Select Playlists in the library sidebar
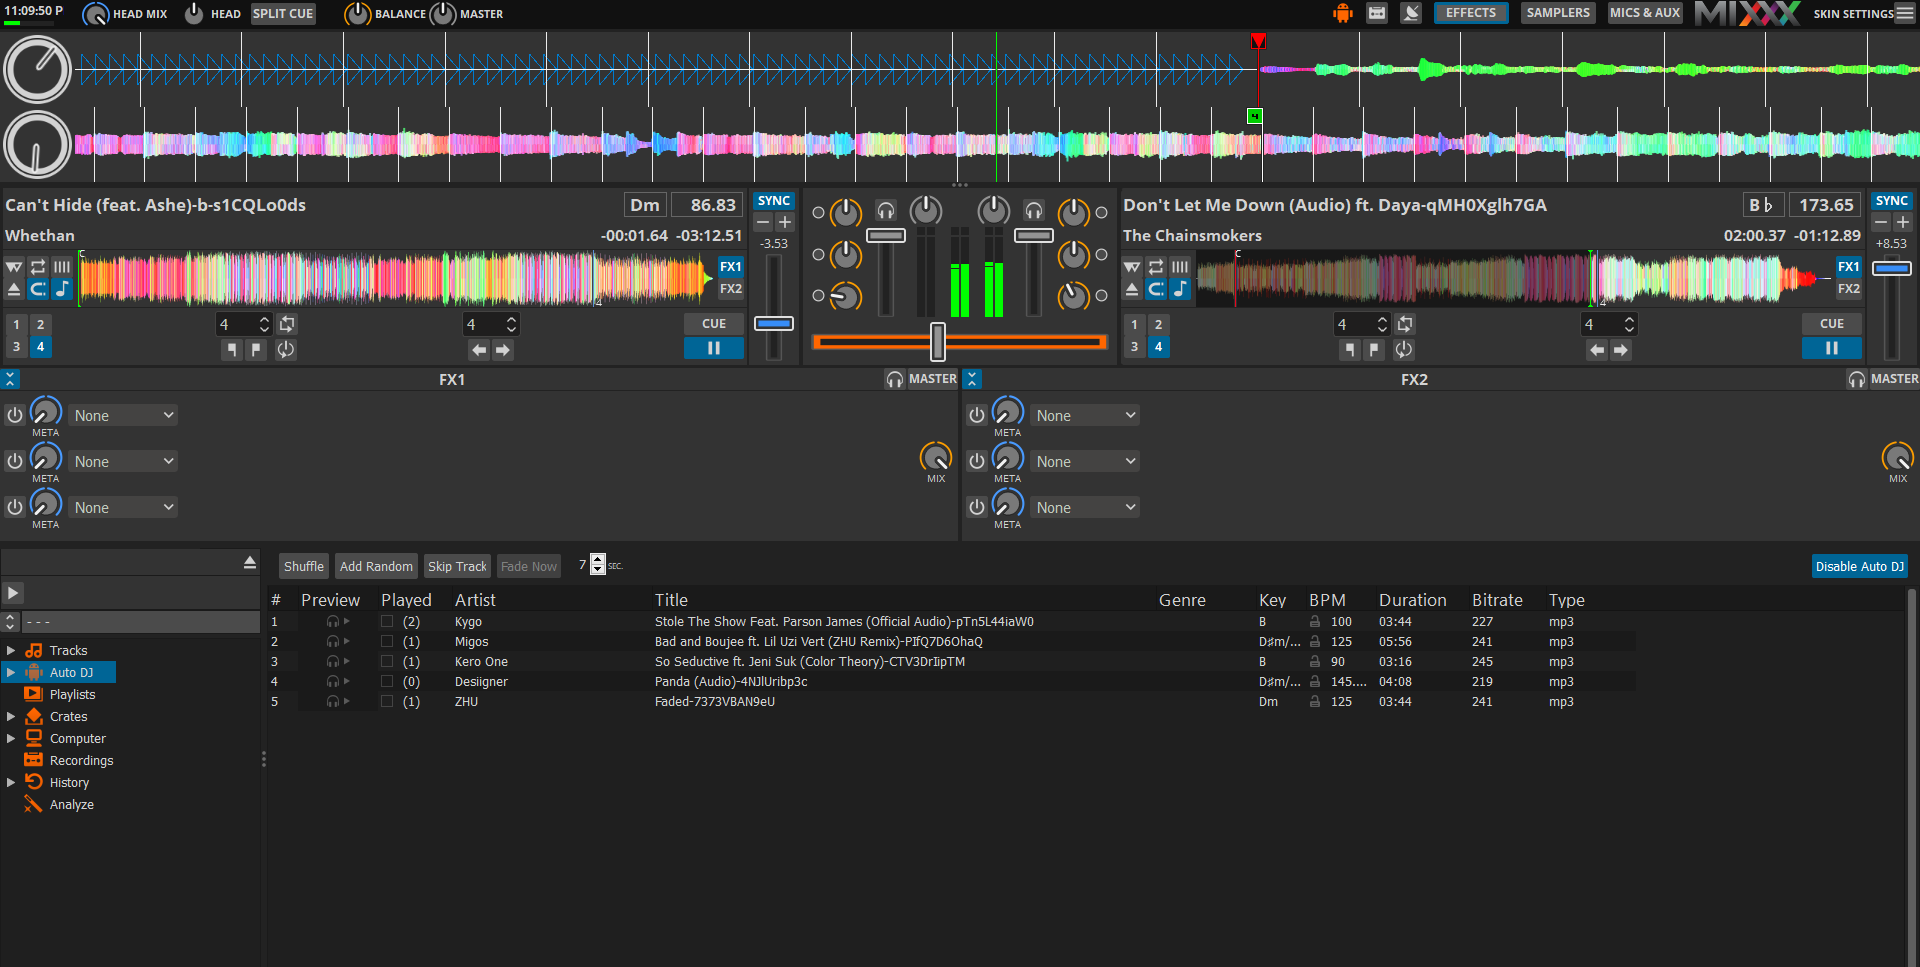1920x967 pixels. click(x=73, y=694)
